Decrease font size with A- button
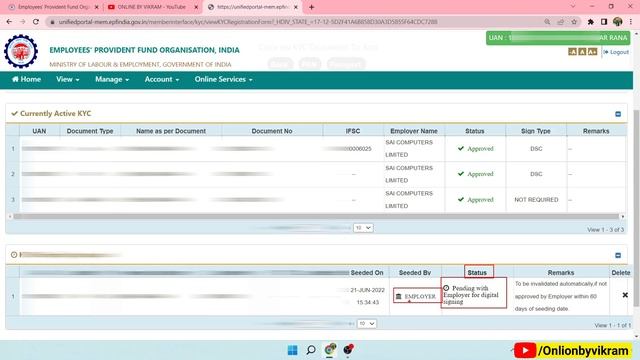 (572, 52)
